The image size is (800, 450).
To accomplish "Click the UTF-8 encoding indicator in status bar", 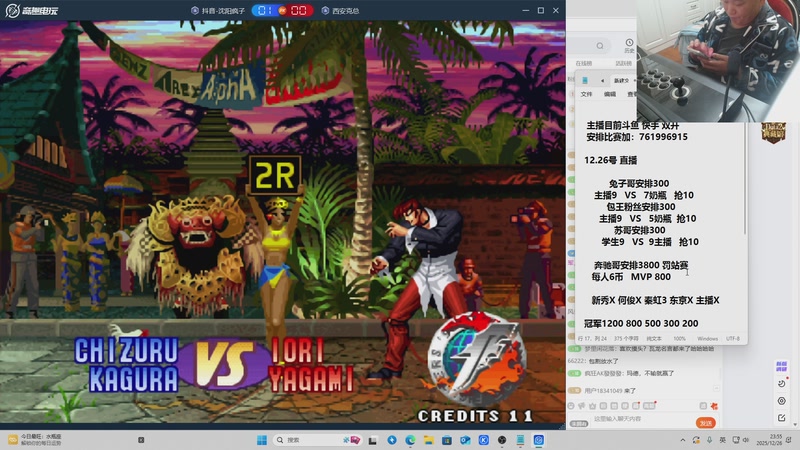I will (733, 339).
